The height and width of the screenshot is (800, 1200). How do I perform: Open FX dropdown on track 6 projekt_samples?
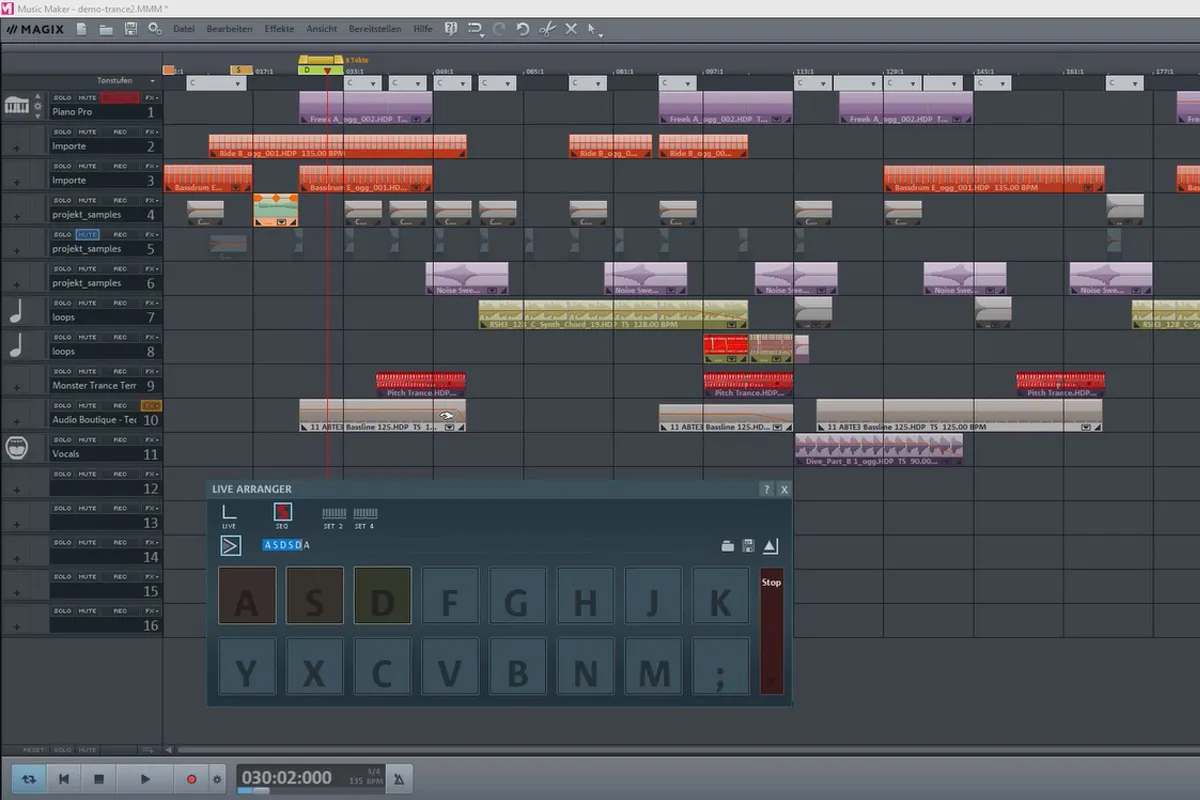pyautogui.click(x=151, y=268)
